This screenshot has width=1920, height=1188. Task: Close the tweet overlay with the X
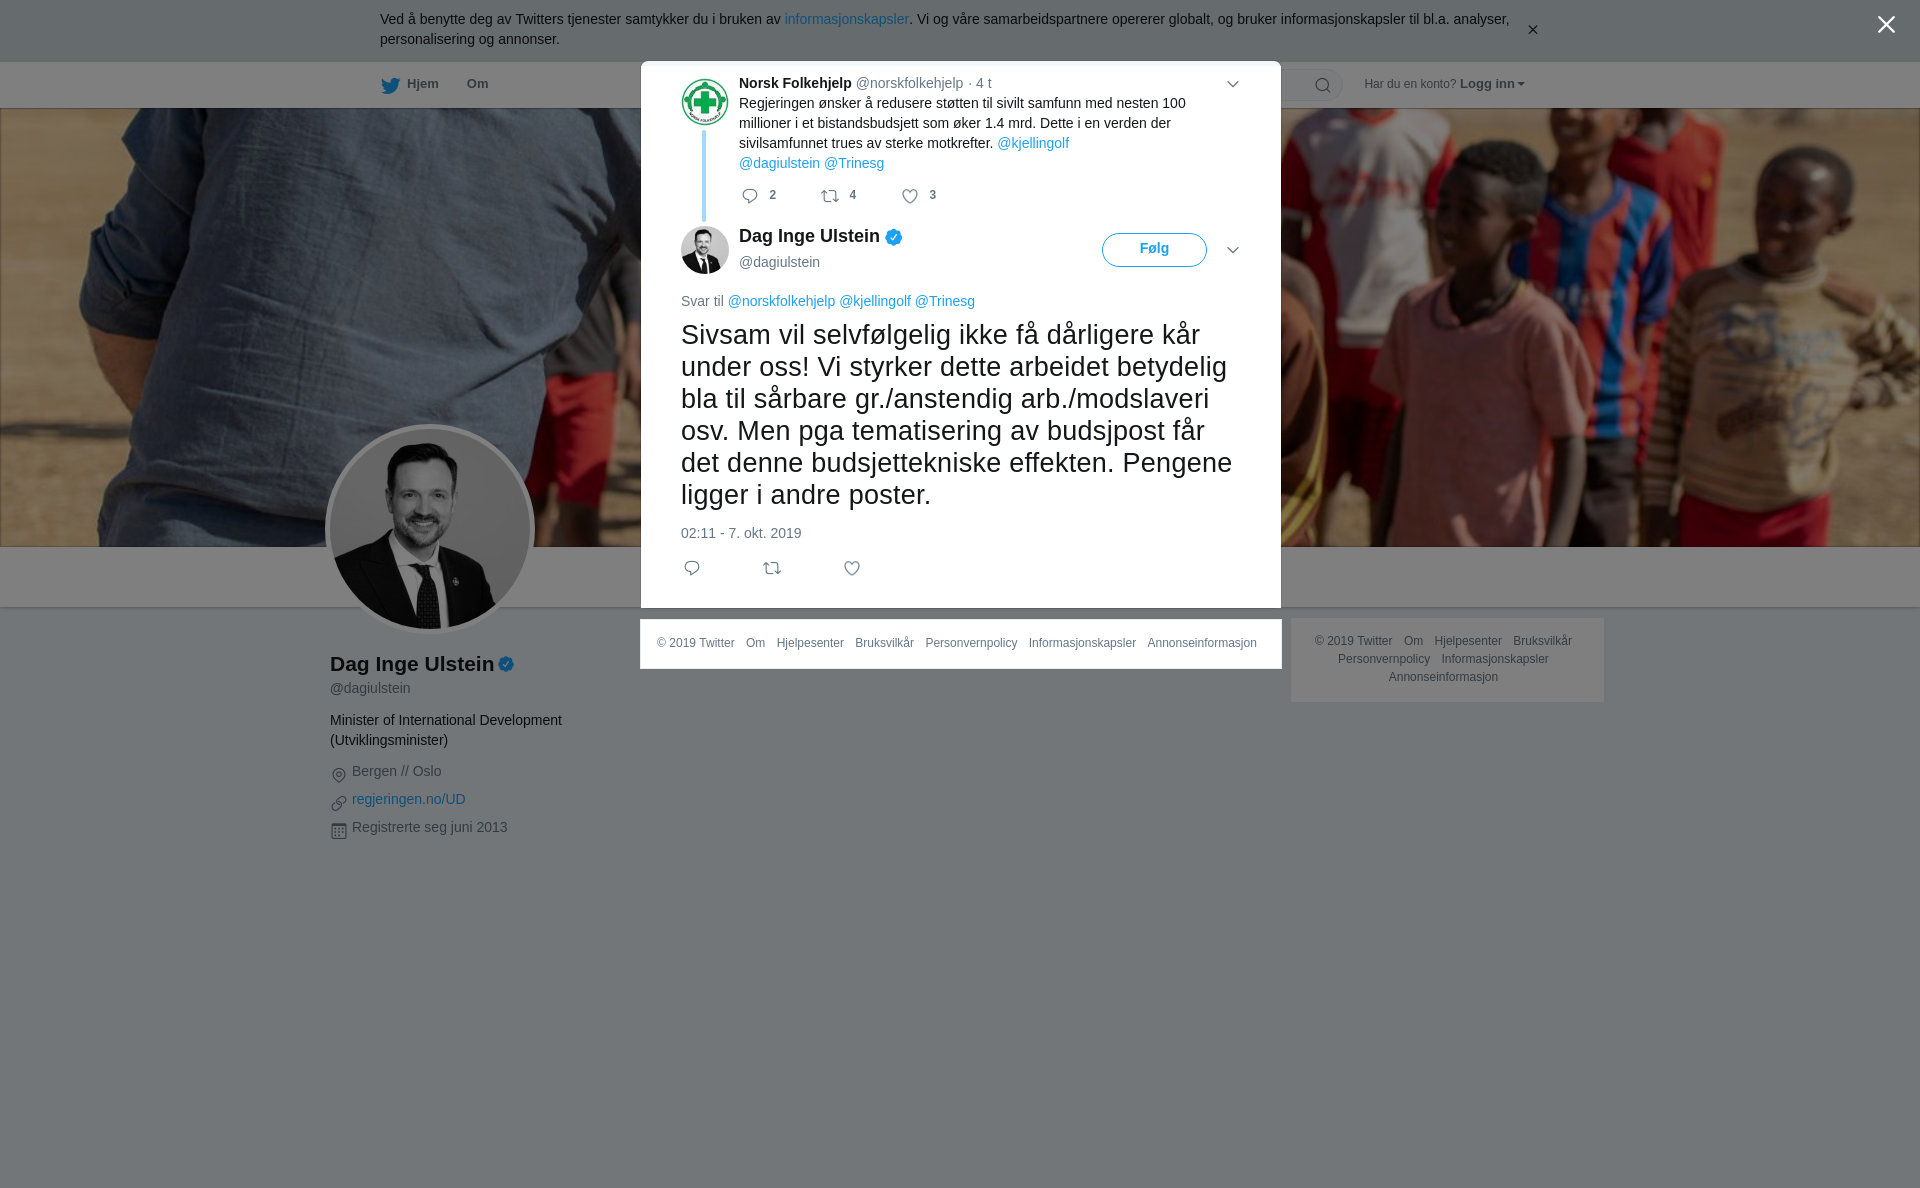(1886, 24)
